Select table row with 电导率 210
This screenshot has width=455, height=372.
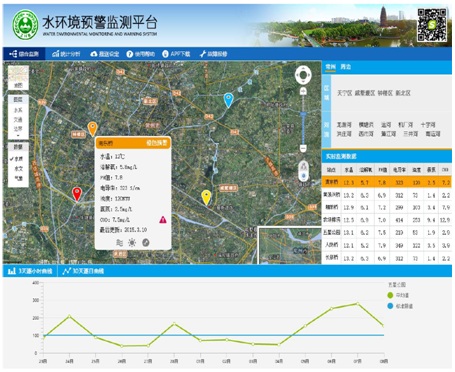[387, 232]
